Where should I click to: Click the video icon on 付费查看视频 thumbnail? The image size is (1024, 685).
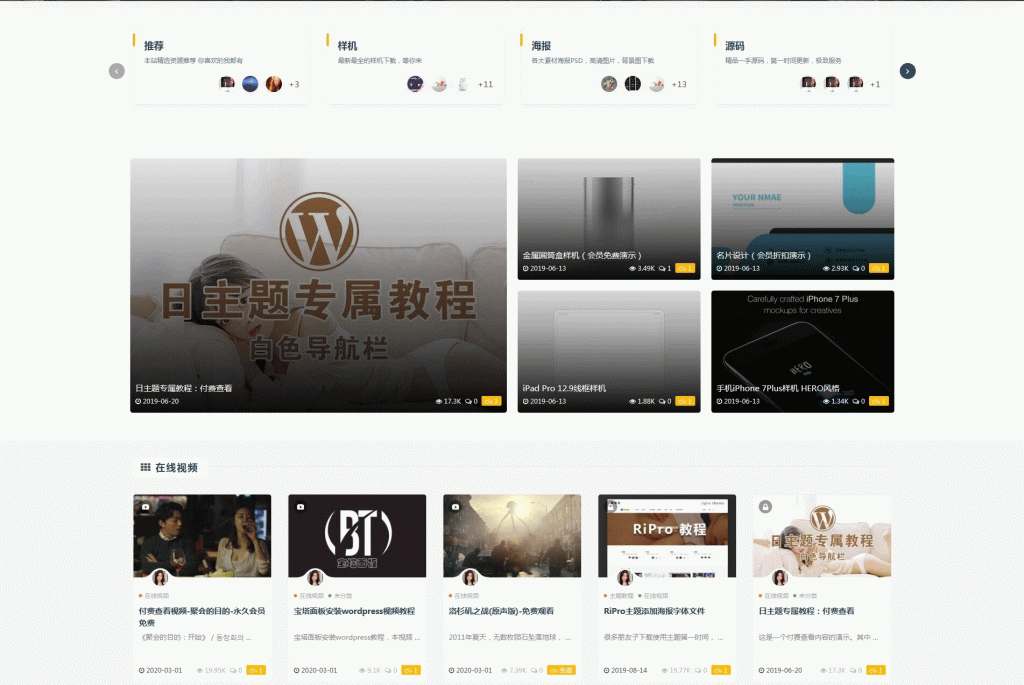145,507
